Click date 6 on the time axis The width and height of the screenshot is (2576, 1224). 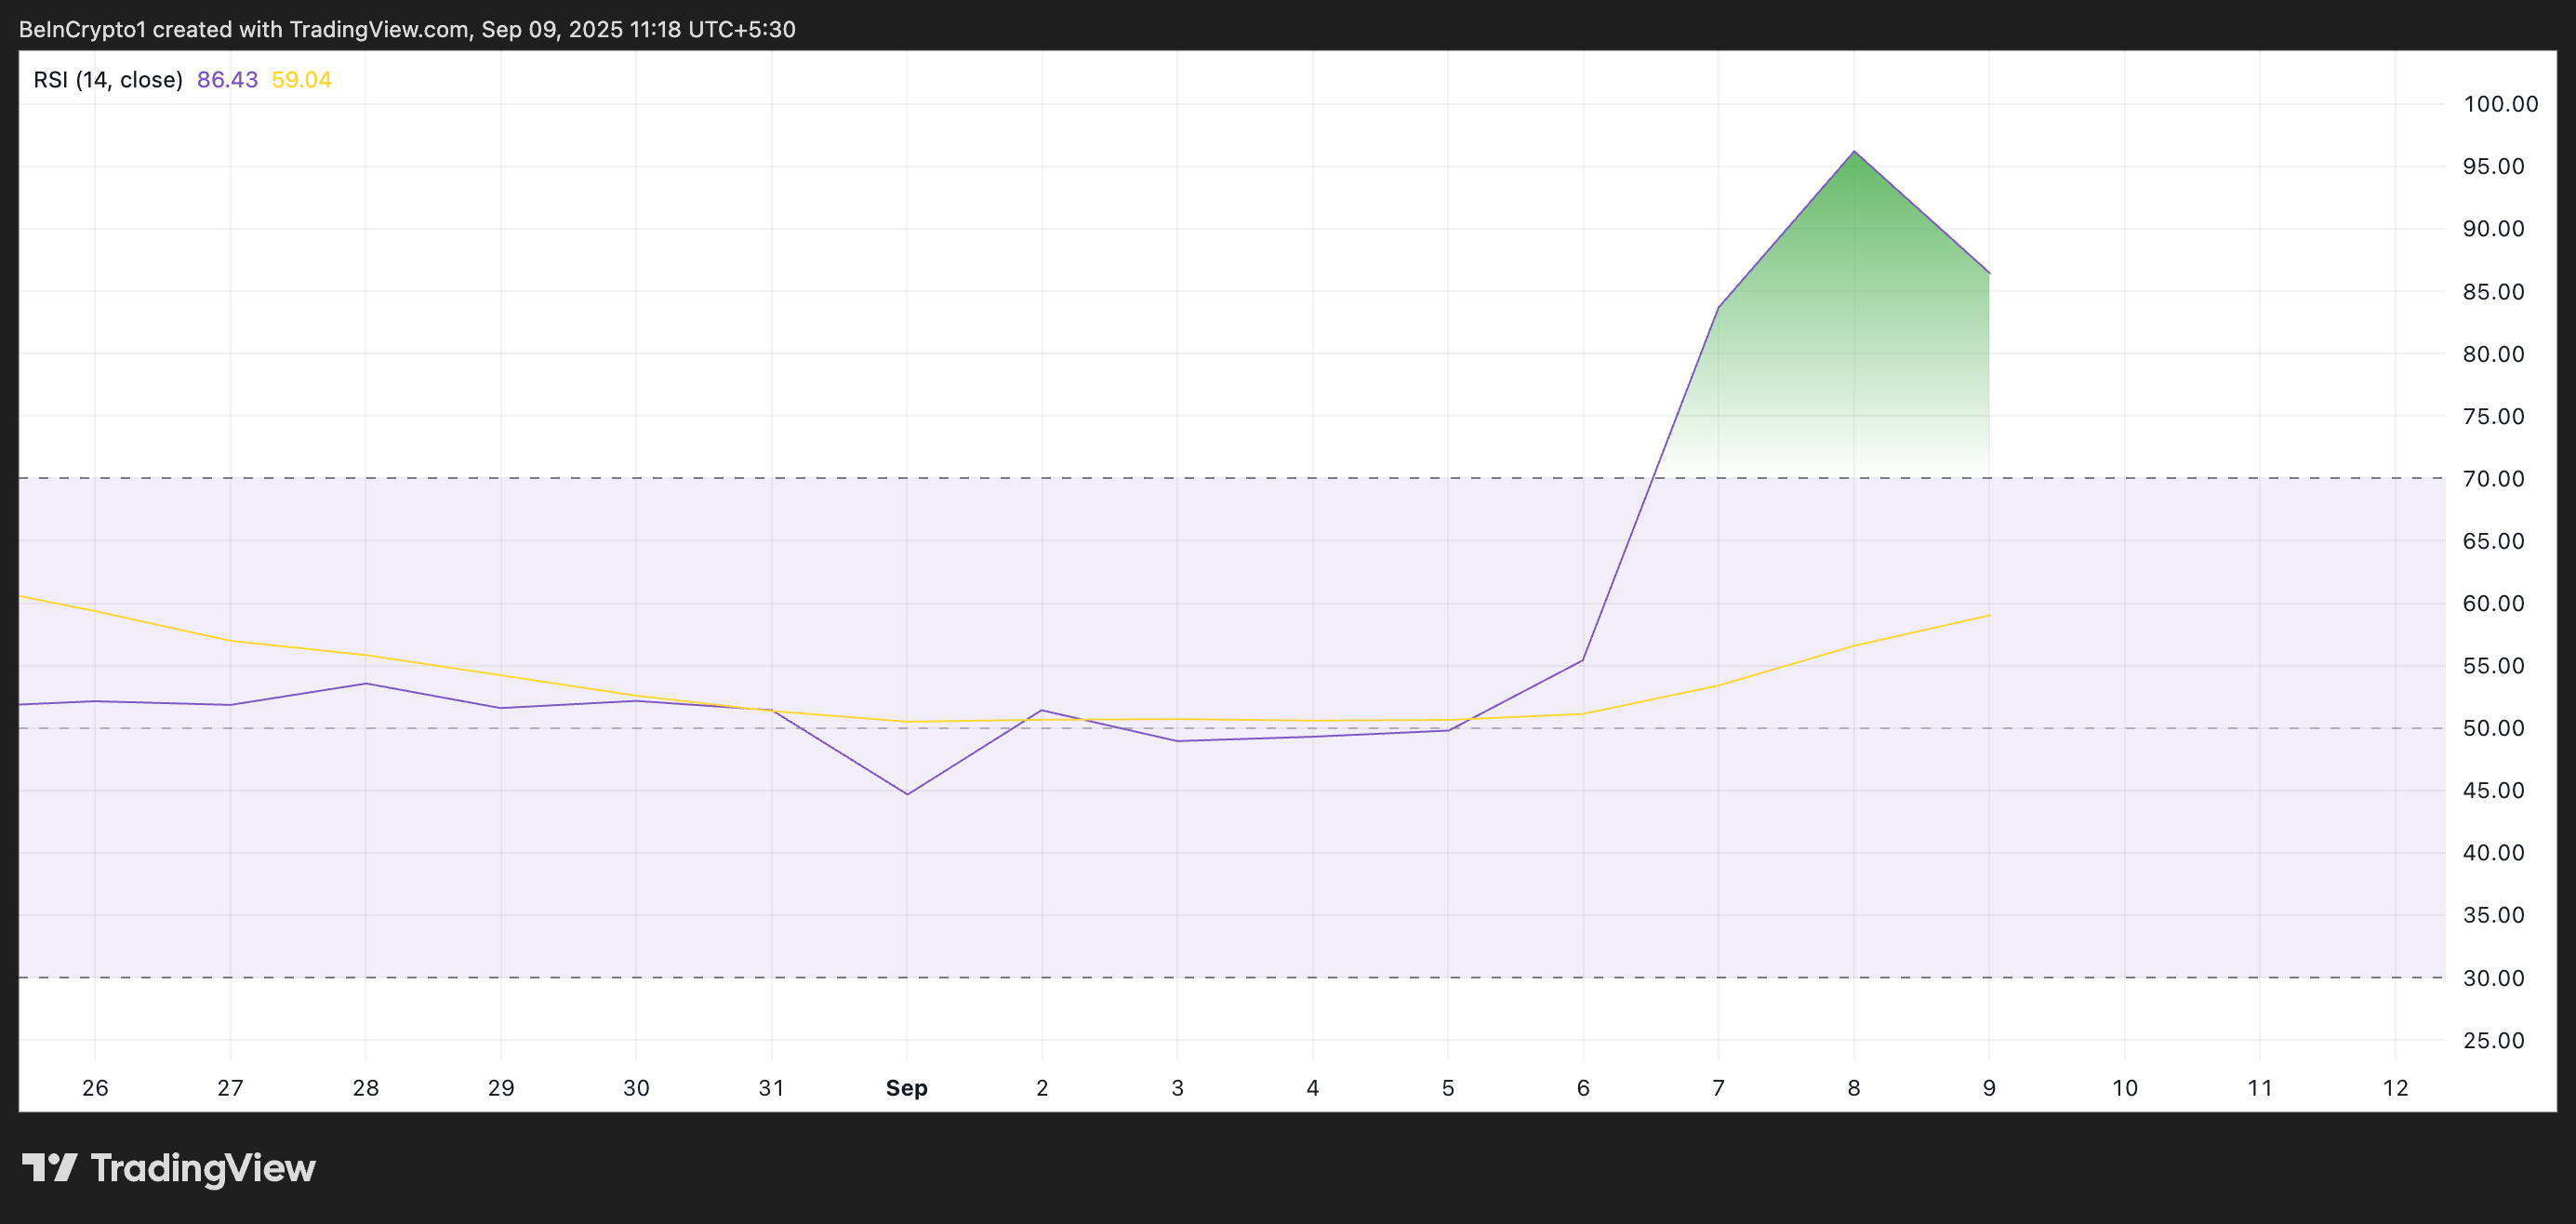click(x=1583, y=1088)
